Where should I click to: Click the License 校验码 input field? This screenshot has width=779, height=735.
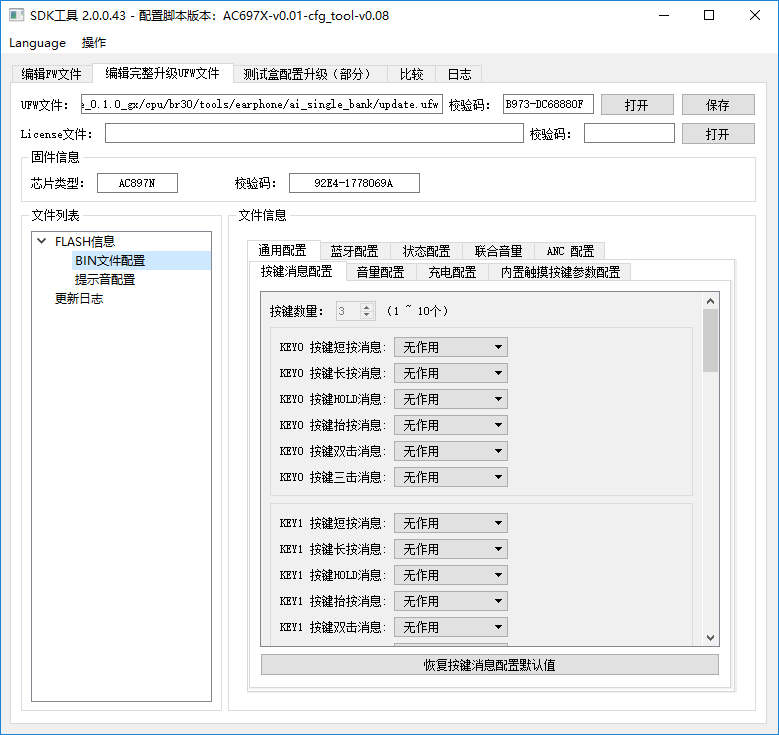629,133
